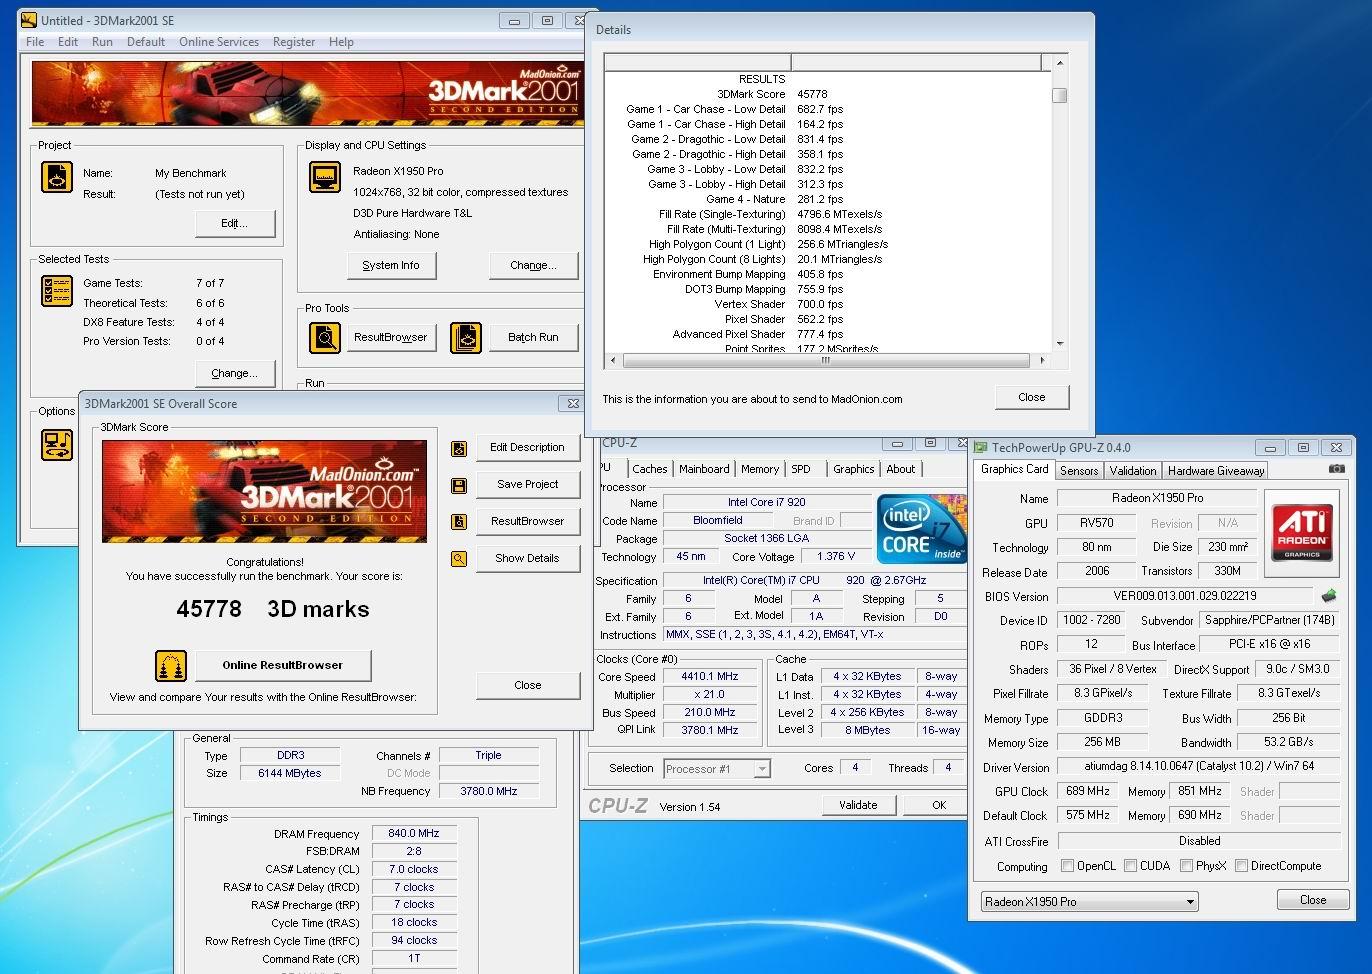
Task: Open the Run menu in 3DMark2001
Action: (102, 42)
